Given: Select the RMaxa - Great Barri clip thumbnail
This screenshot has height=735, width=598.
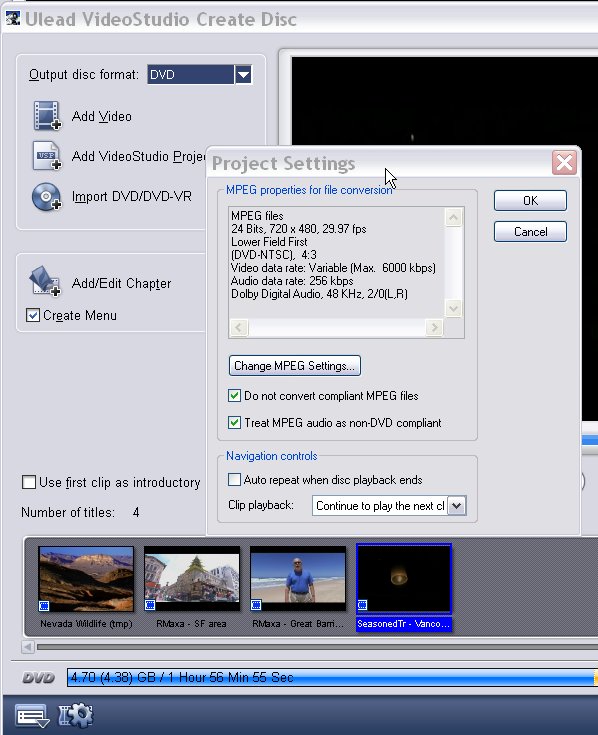Looking at the screenshot, I should 298,579.
